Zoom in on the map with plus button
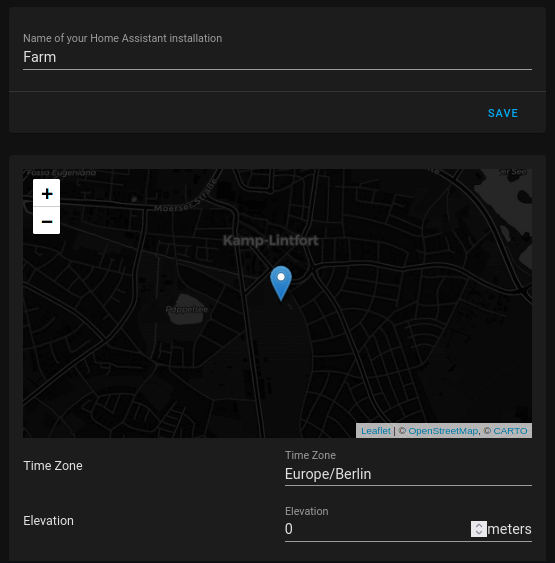Viewport: 555px width, 563px height. (47, 193)
